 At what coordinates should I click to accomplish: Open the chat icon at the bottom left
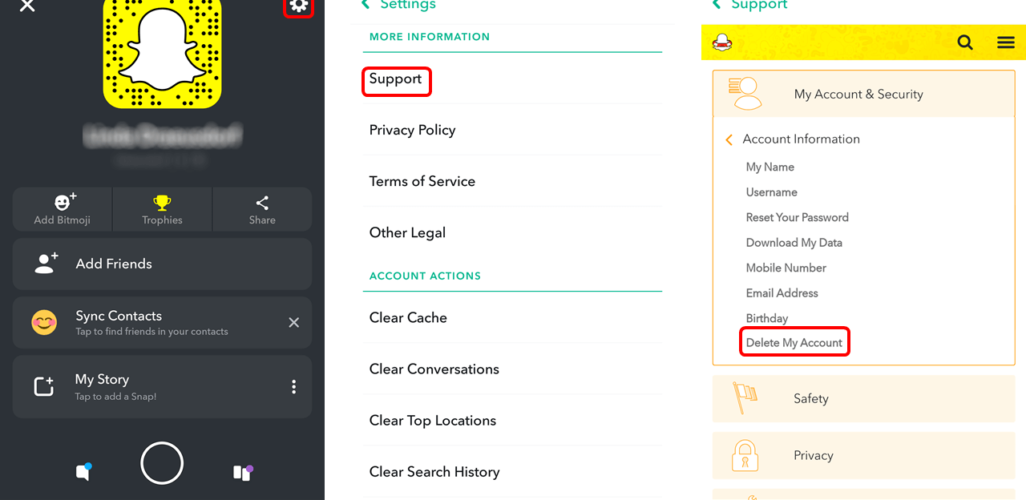click(x=84, y=471)
